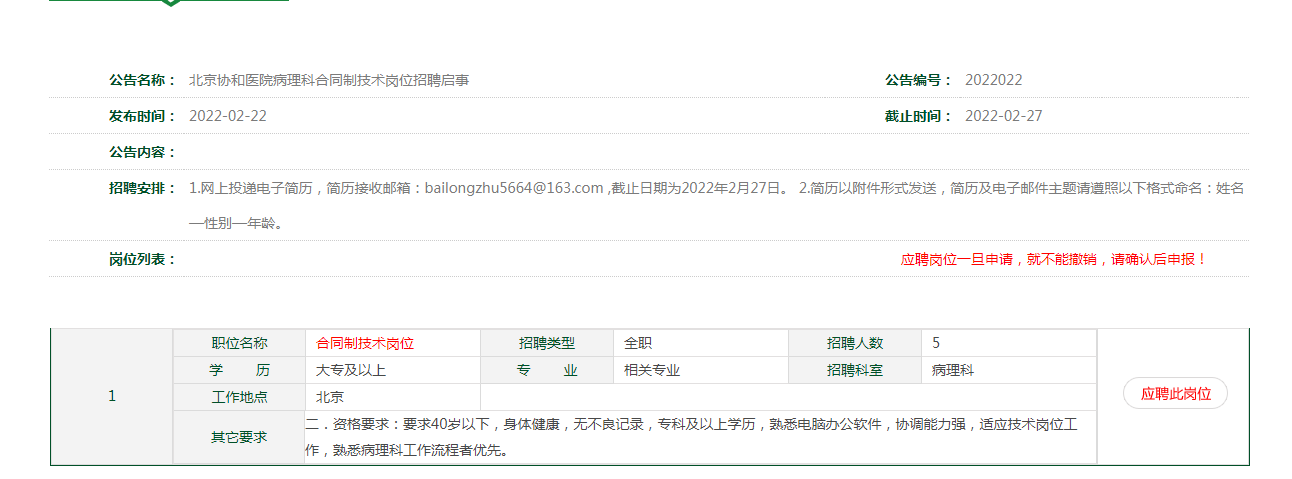Click the 岗位列表 section label
The image size is (1292, 479).
point(142,259)
